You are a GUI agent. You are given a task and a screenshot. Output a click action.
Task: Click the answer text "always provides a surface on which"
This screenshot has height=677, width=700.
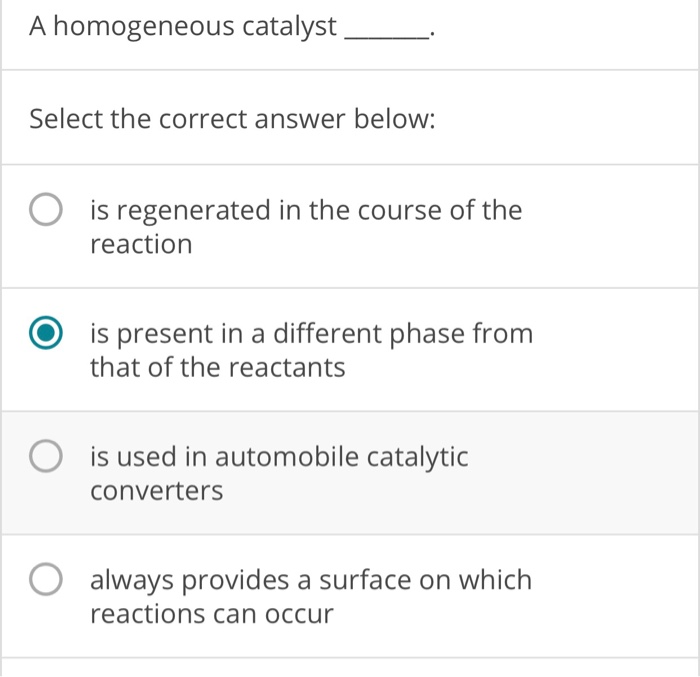point(311,580)
